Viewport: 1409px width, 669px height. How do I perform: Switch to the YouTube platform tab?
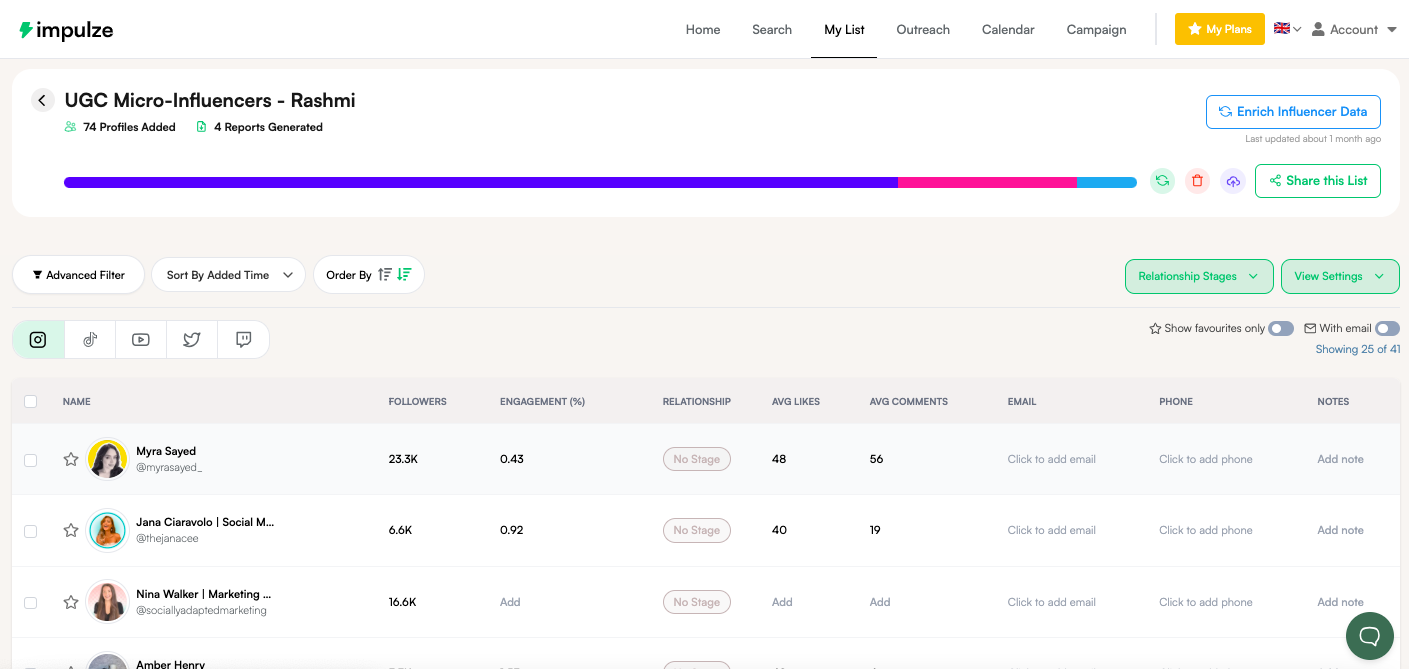pyautogui.click(x=141, y=339)
